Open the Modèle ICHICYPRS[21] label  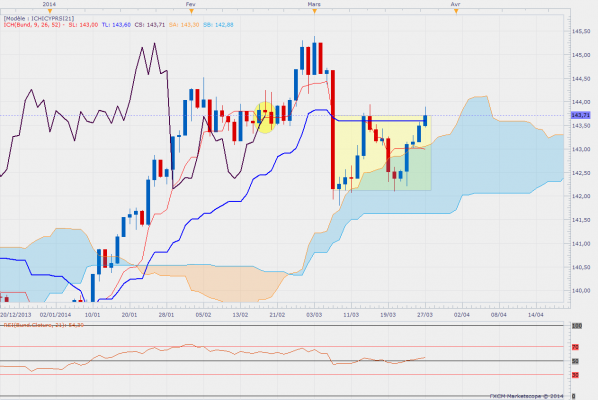pyautogui.click(x=39, y=18)
